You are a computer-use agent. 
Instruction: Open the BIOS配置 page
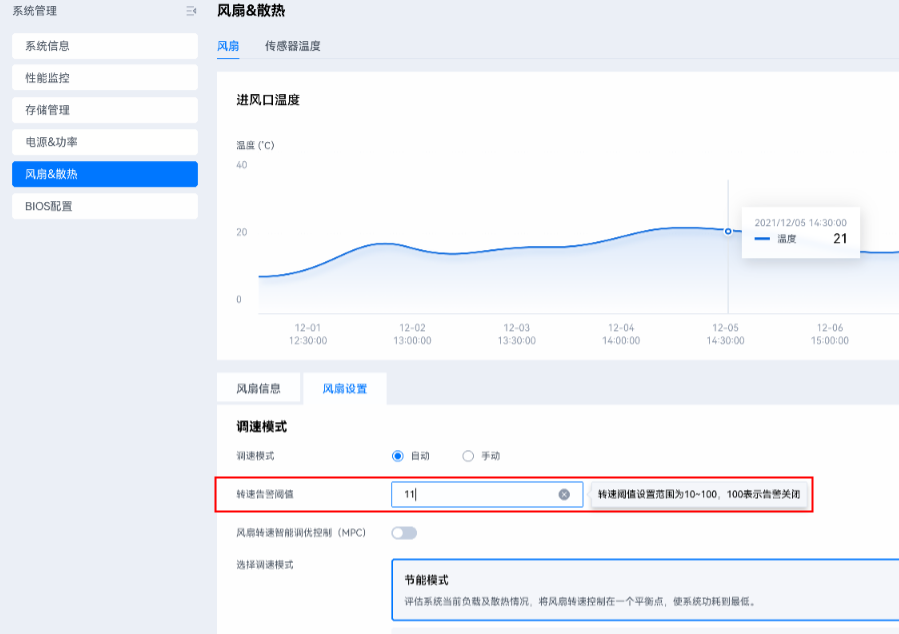click(105, 206)
